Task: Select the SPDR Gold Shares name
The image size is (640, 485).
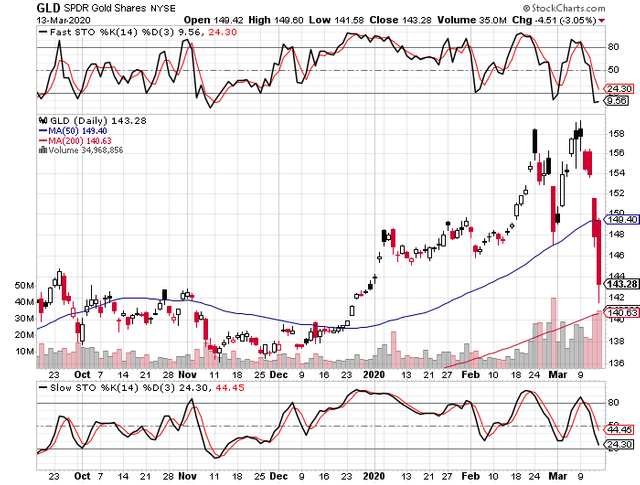Action: click(x=104, y=8)
